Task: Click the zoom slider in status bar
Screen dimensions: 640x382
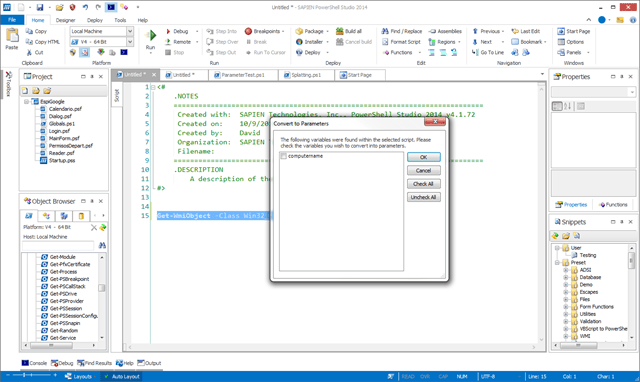Action: [x=32, y=375]
